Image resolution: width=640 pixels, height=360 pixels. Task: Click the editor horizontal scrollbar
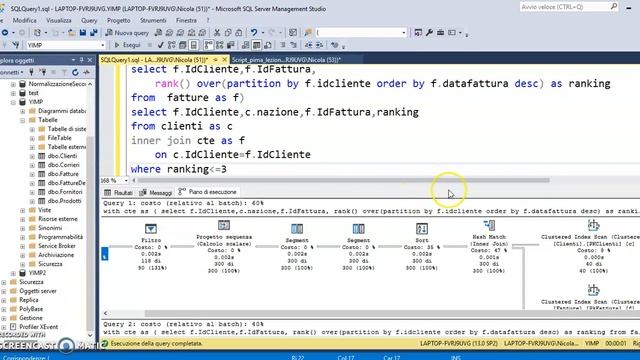(343, 180)
